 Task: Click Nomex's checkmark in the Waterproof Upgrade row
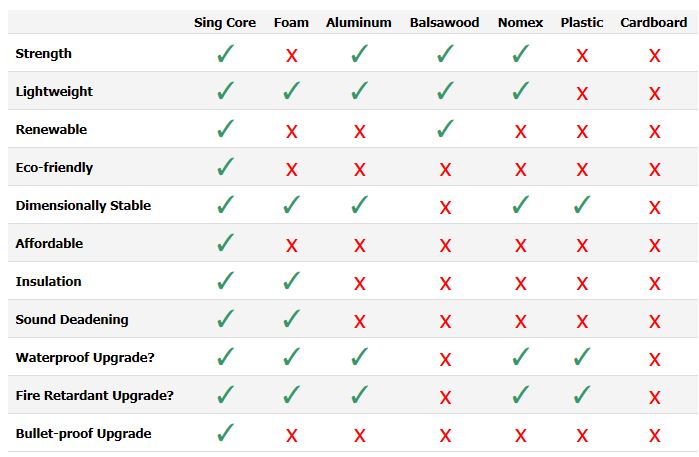[x=520, y=358]
